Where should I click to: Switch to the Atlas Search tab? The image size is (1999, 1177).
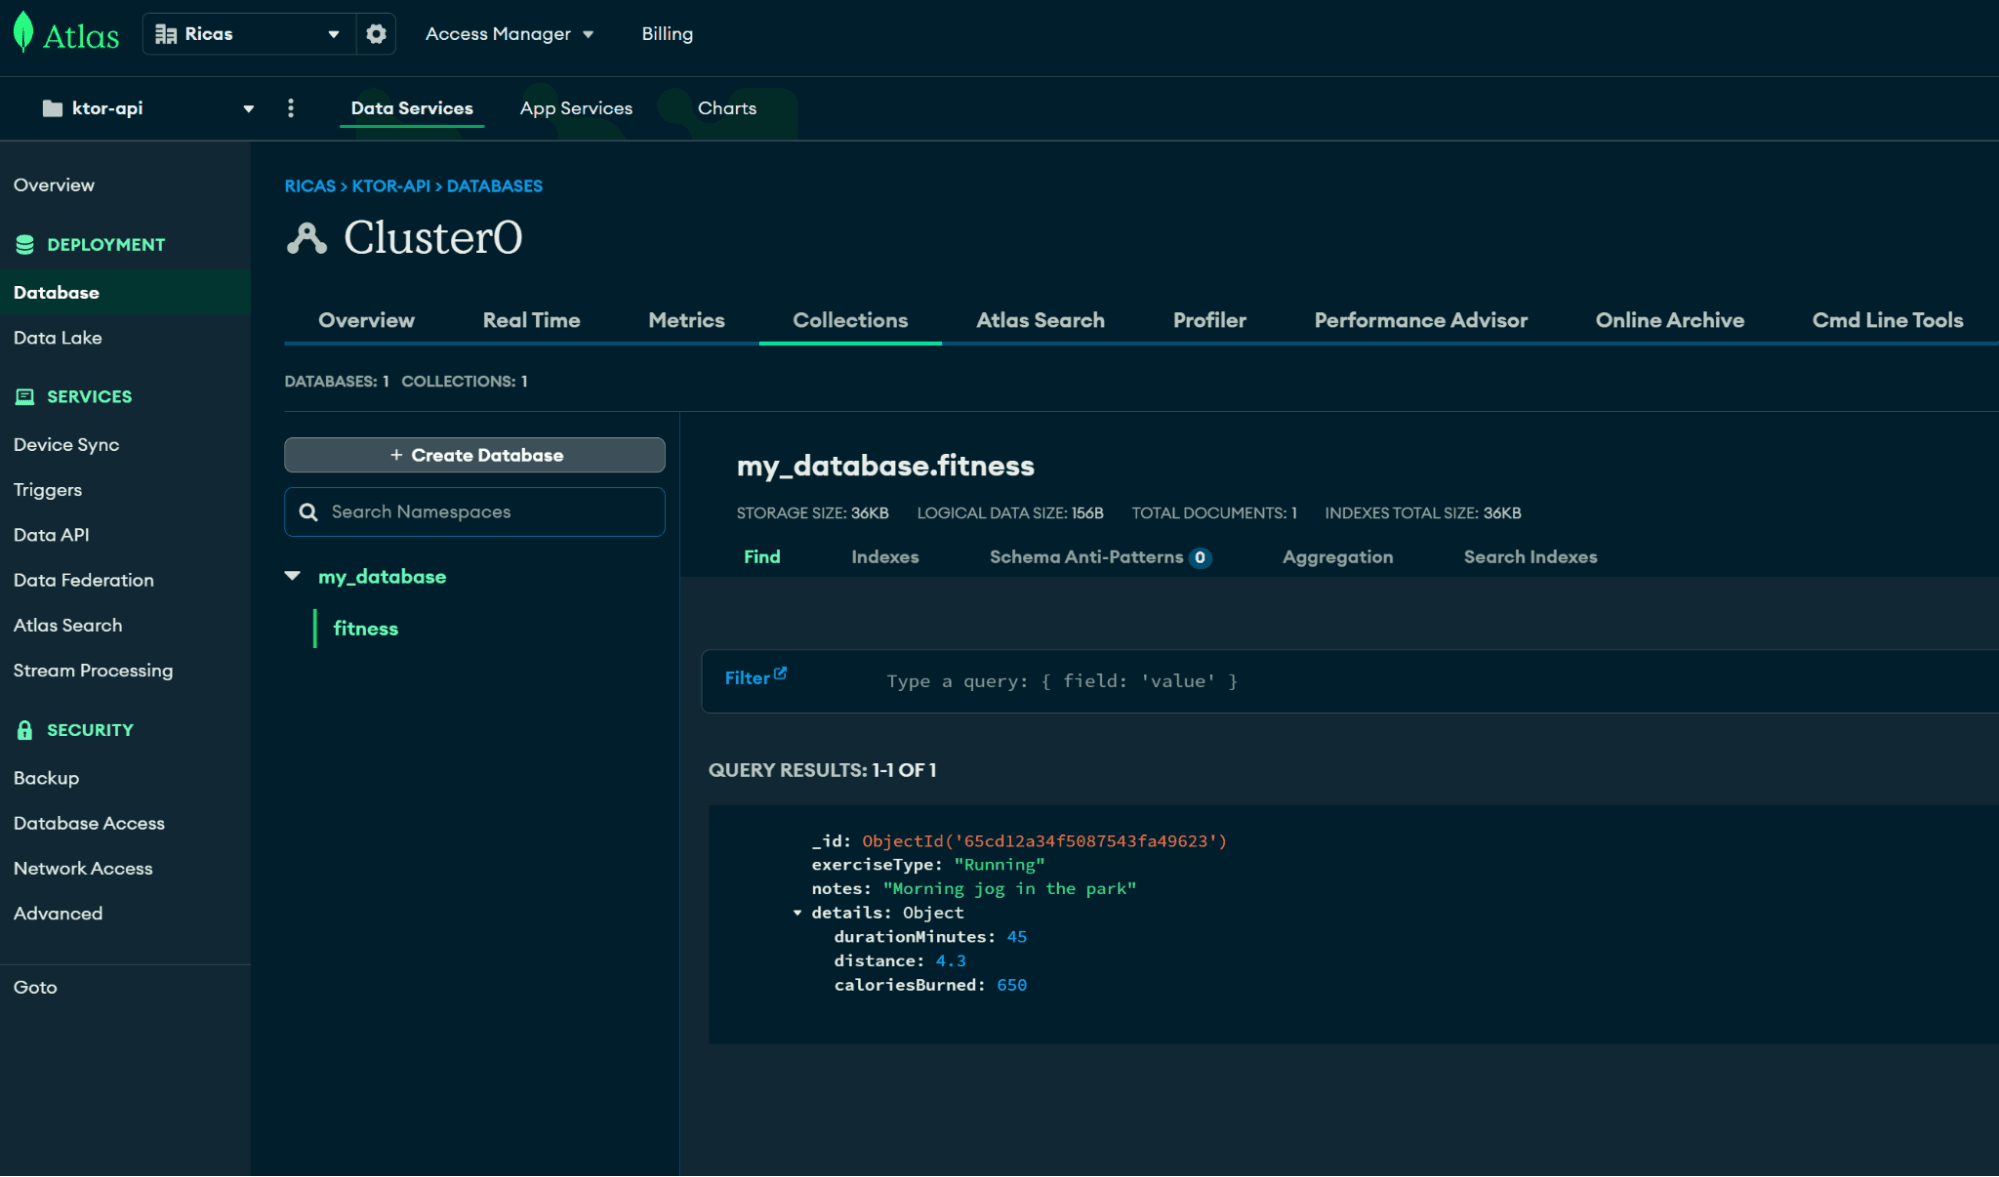1040,320
